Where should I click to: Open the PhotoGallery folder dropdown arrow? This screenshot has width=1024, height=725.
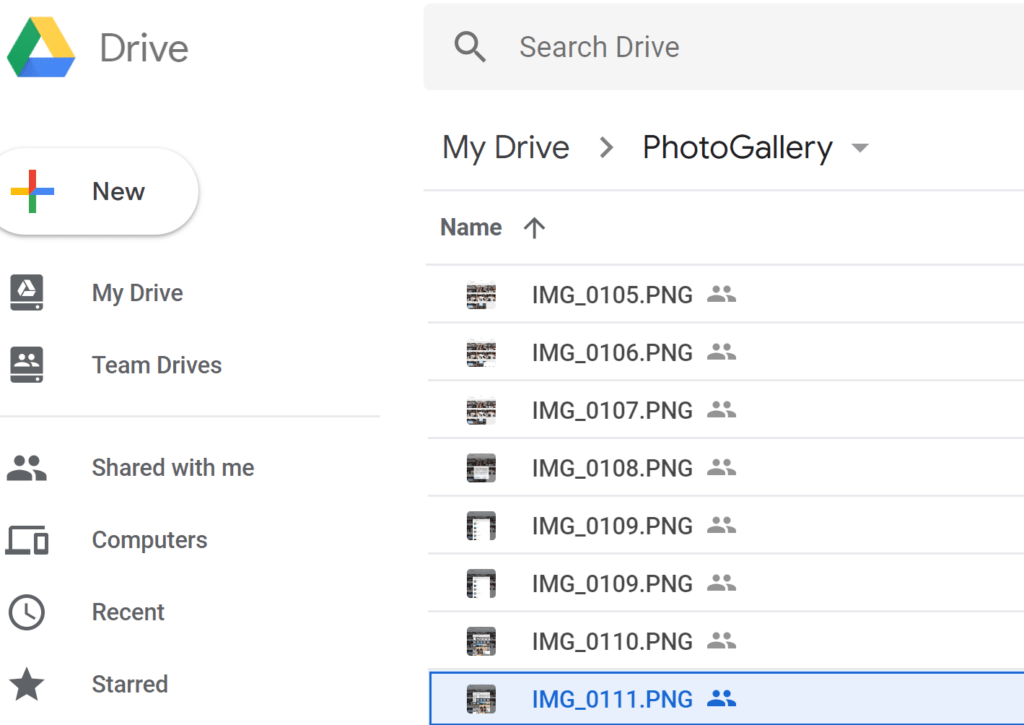tap(861, 148)
